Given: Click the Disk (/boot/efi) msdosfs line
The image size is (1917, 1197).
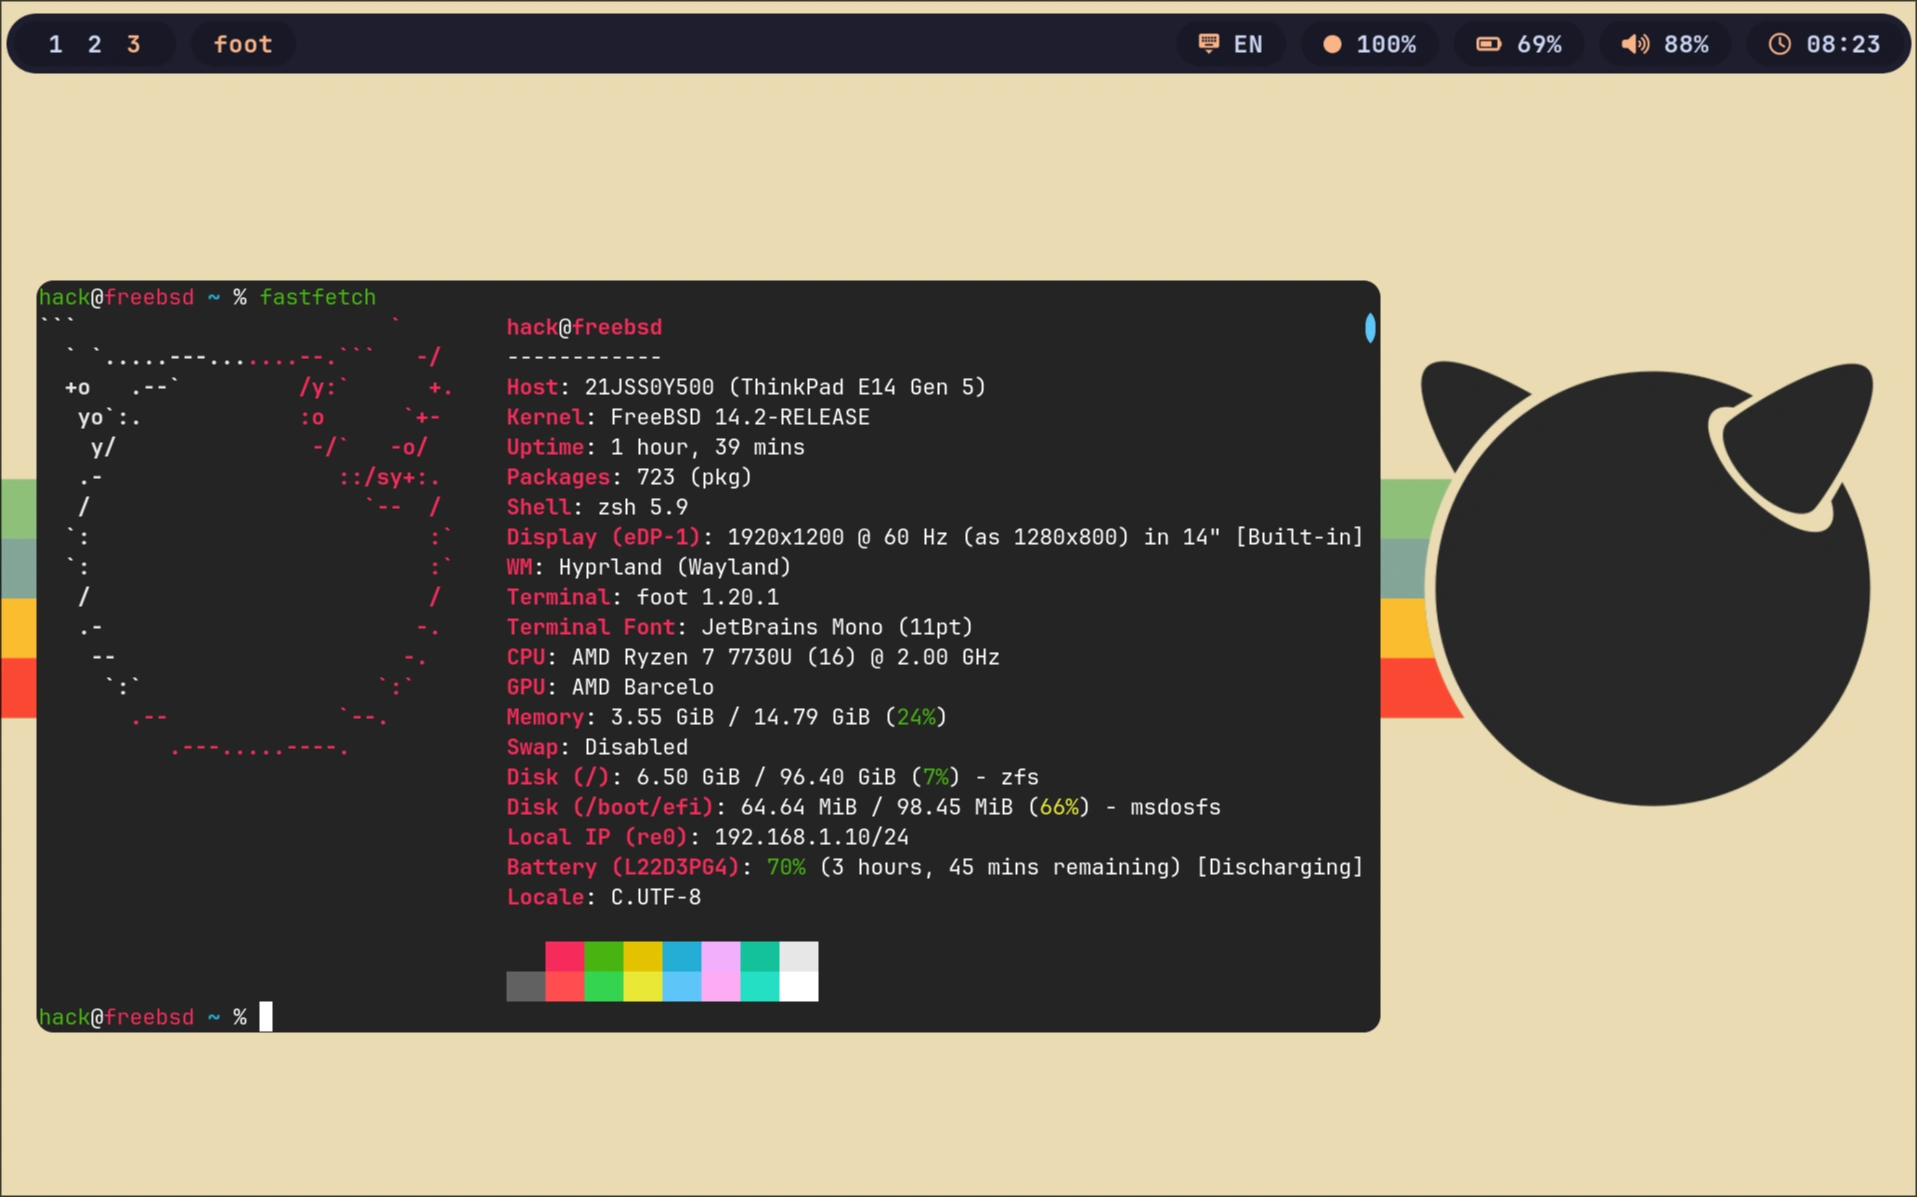Looking at the screenshot, I should [x=864, y=807].
